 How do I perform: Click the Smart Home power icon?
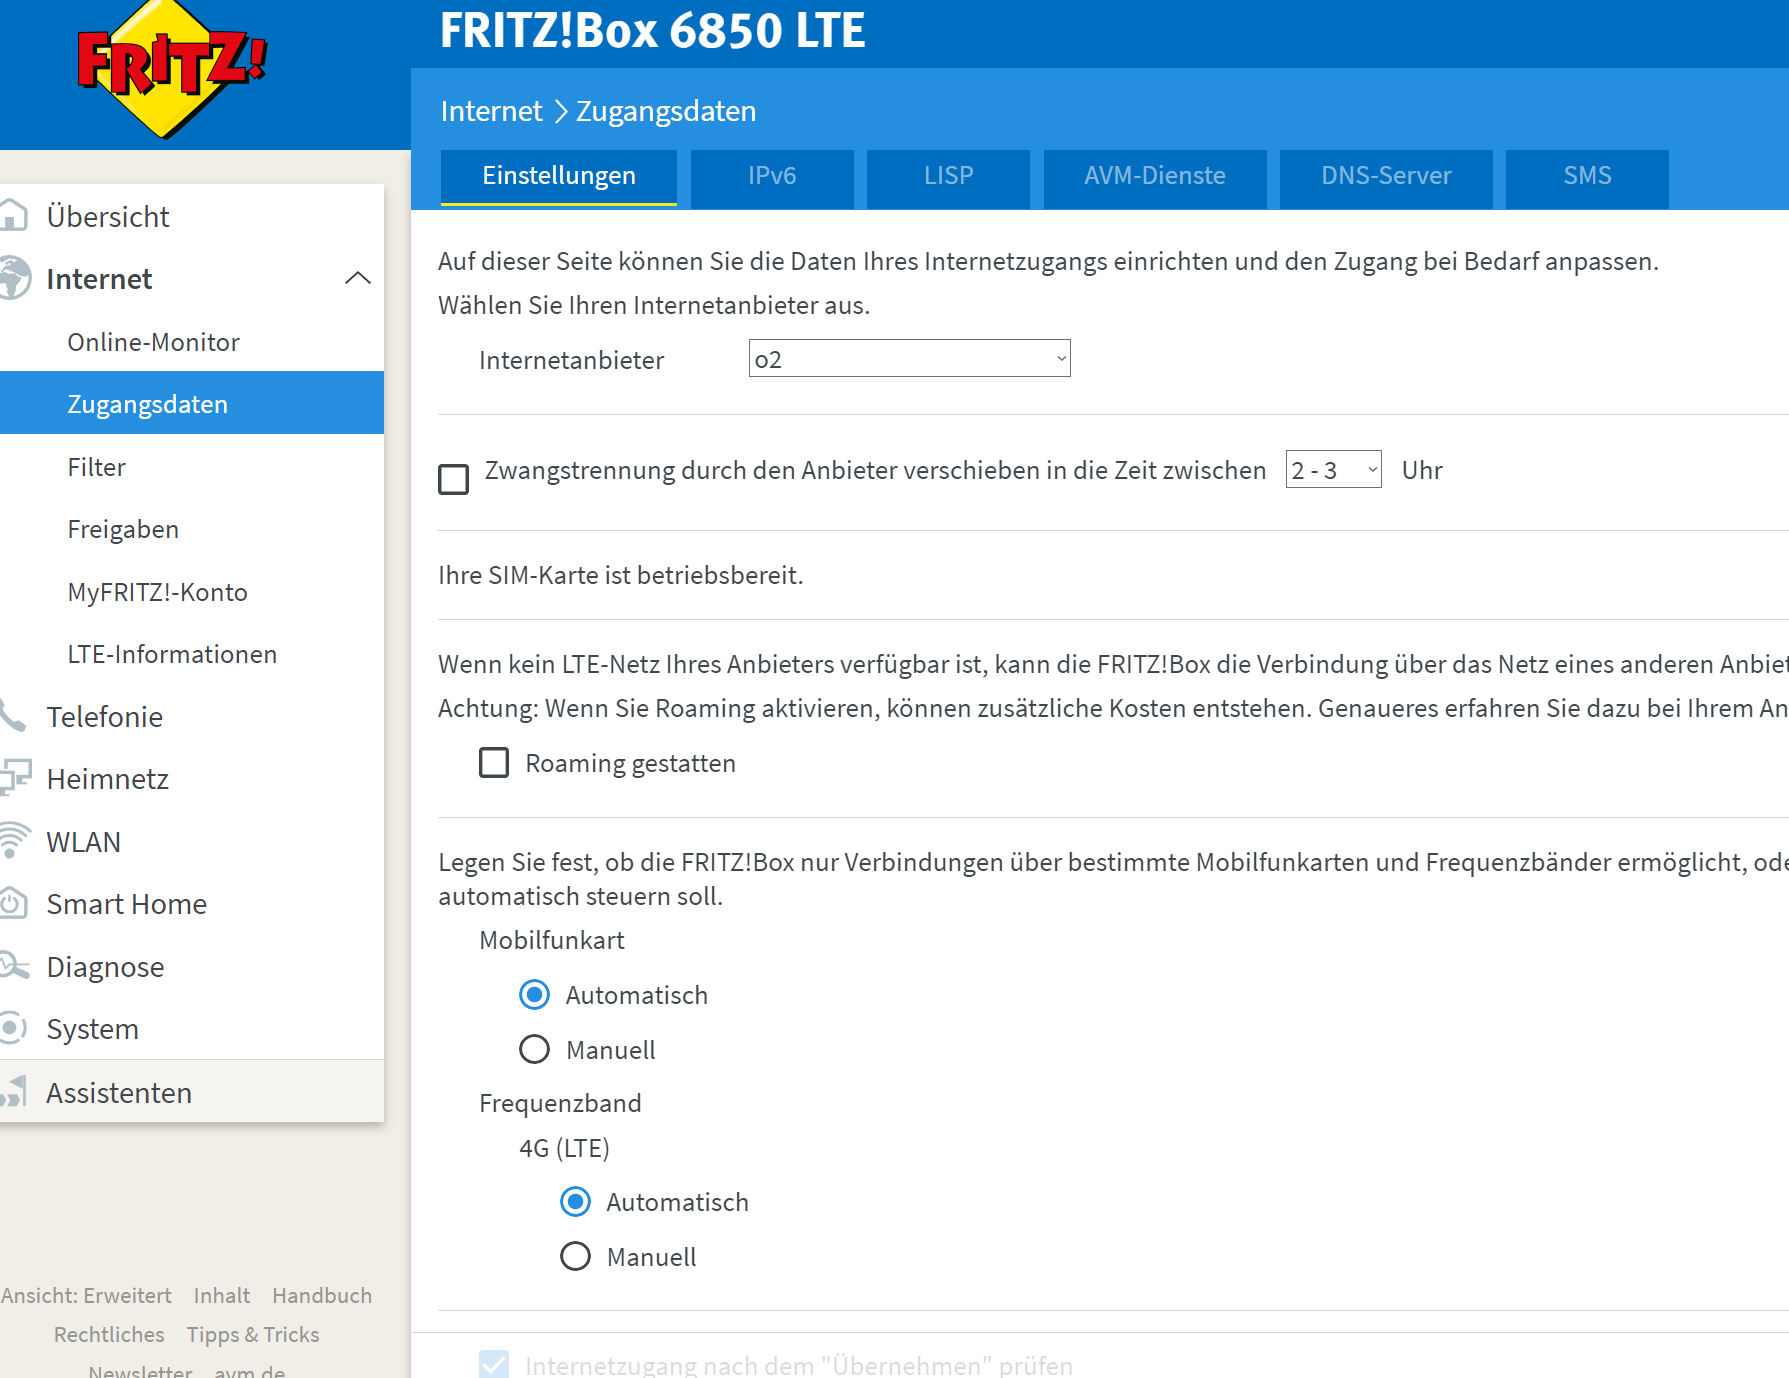tap(12, 903)
